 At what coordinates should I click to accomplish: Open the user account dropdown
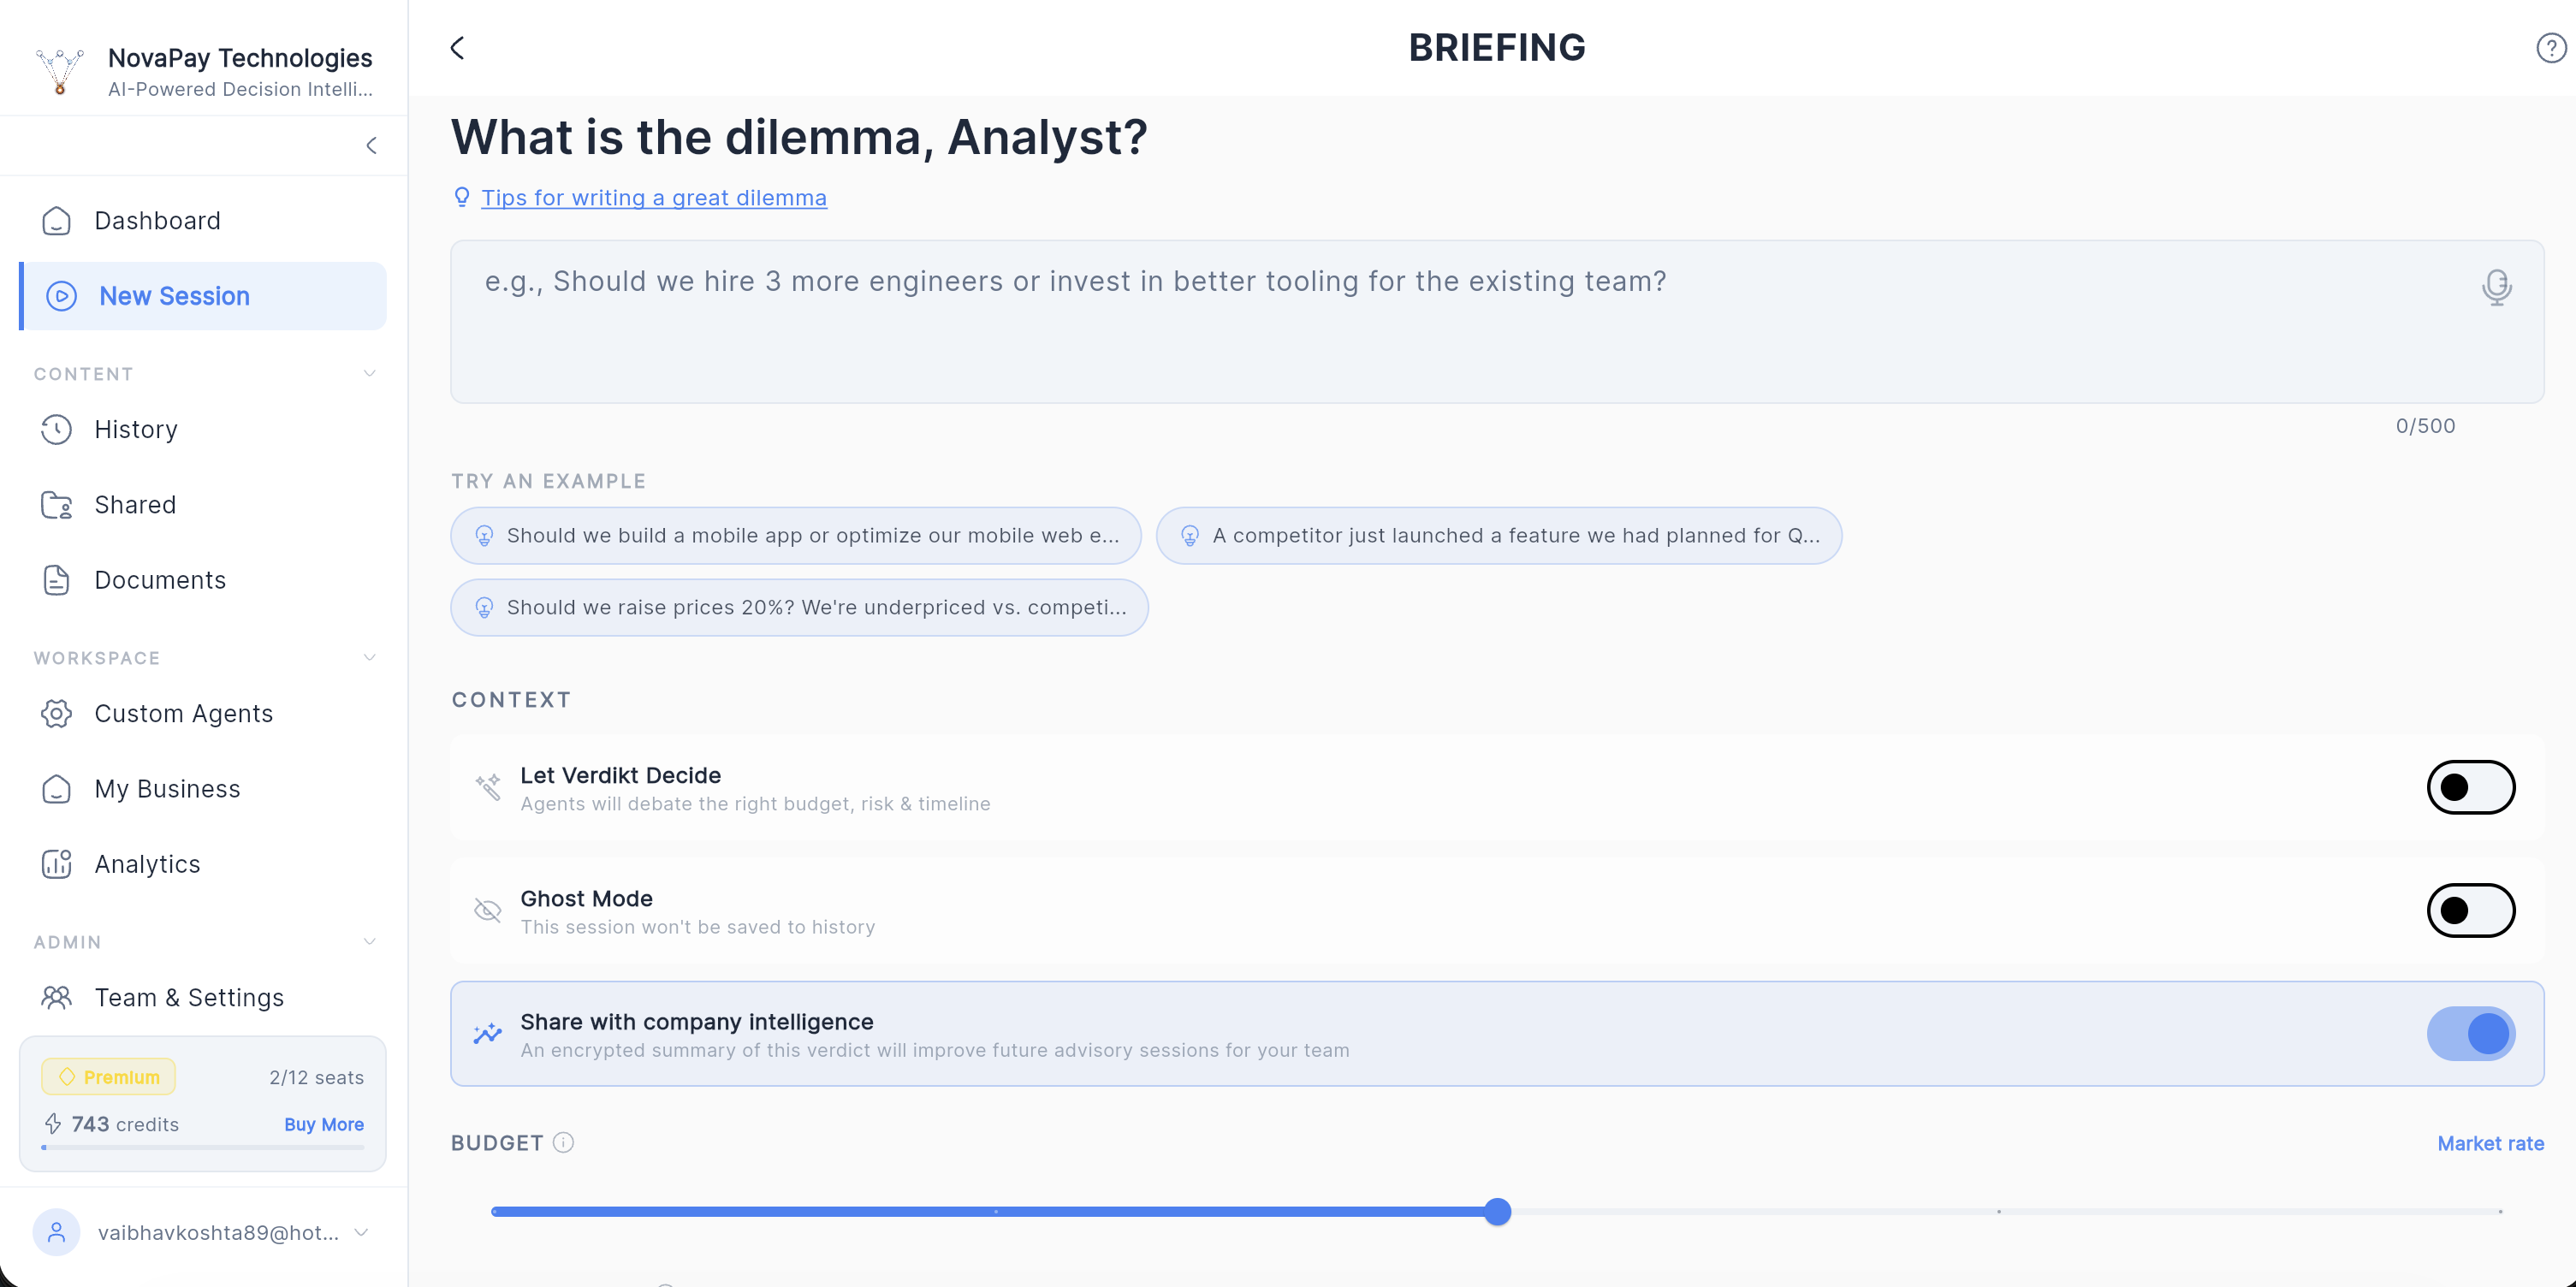[x=361, y=1233]
